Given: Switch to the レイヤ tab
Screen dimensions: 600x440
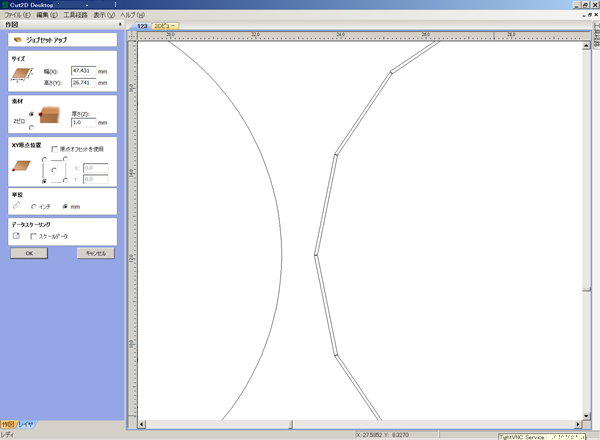Looking at the screenshot, I should click(x=27, y=425).
